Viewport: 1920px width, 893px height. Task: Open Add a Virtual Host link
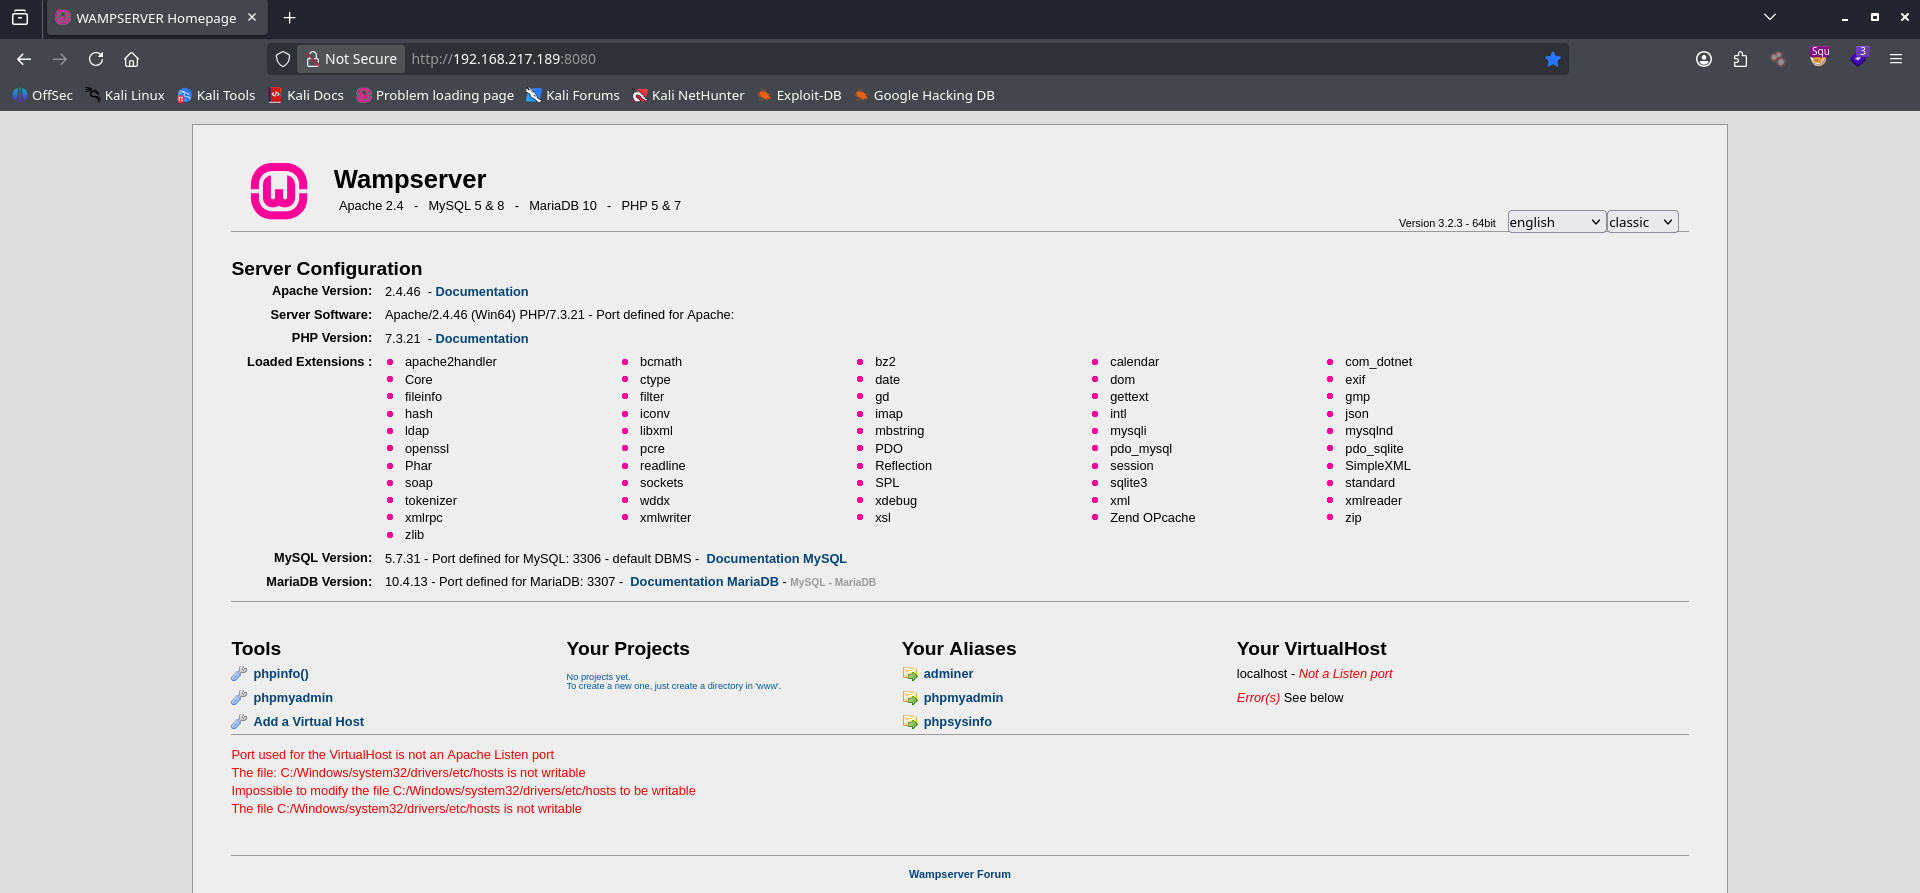point(309,722)
